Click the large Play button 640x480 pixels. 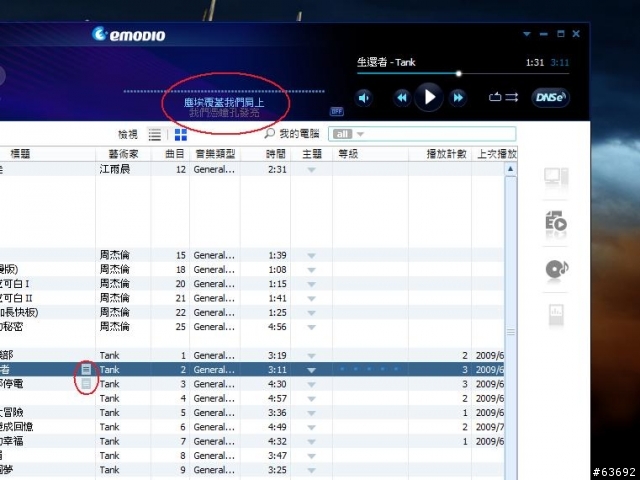429,97
